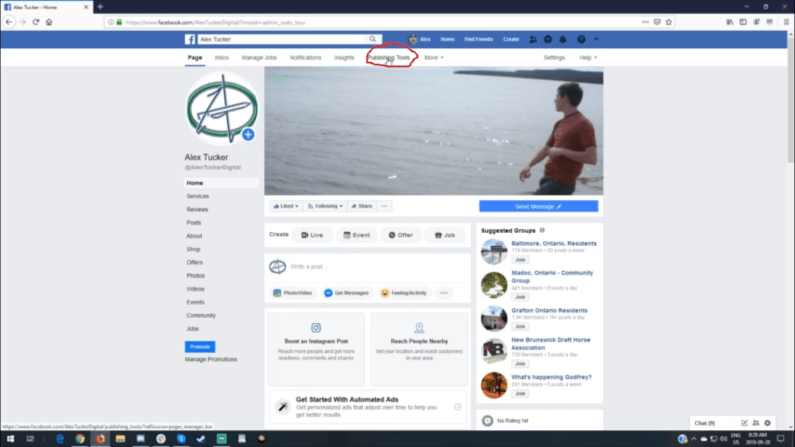Select Reviews in left sidebar

click(x=197, y=209)
